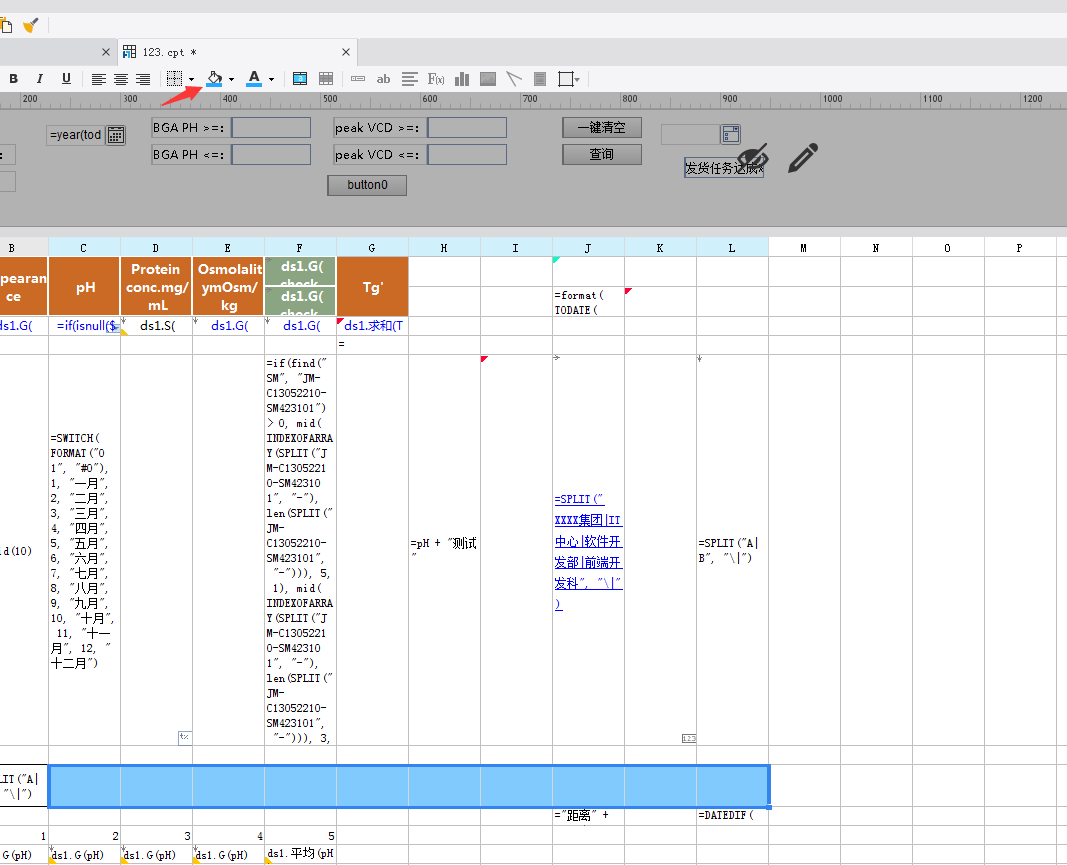The image size is (1067, 865).
Task: Click the unmerge cells grid icon
Action: tap(326, 79)
